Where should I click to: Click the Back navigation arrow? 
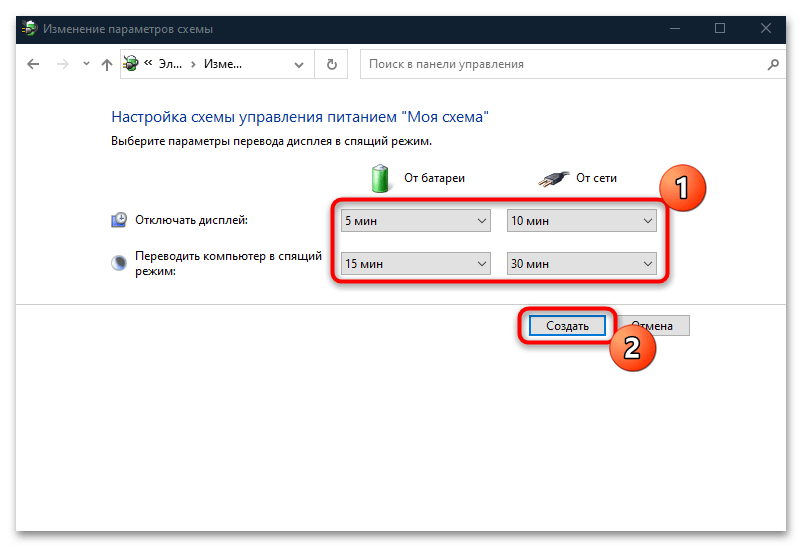click(x=33, y=64)
